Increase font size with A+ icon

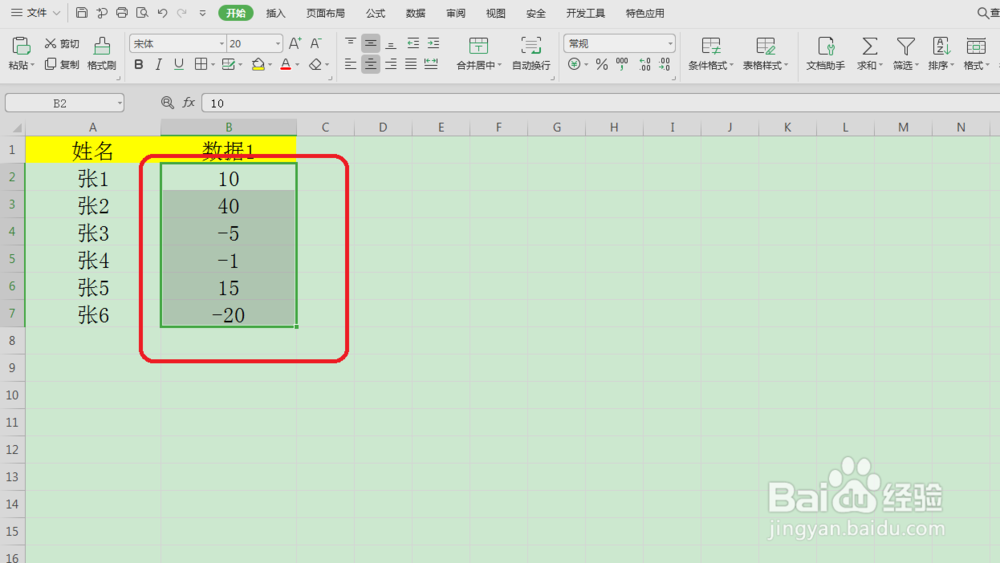click(x=295, y=43)
